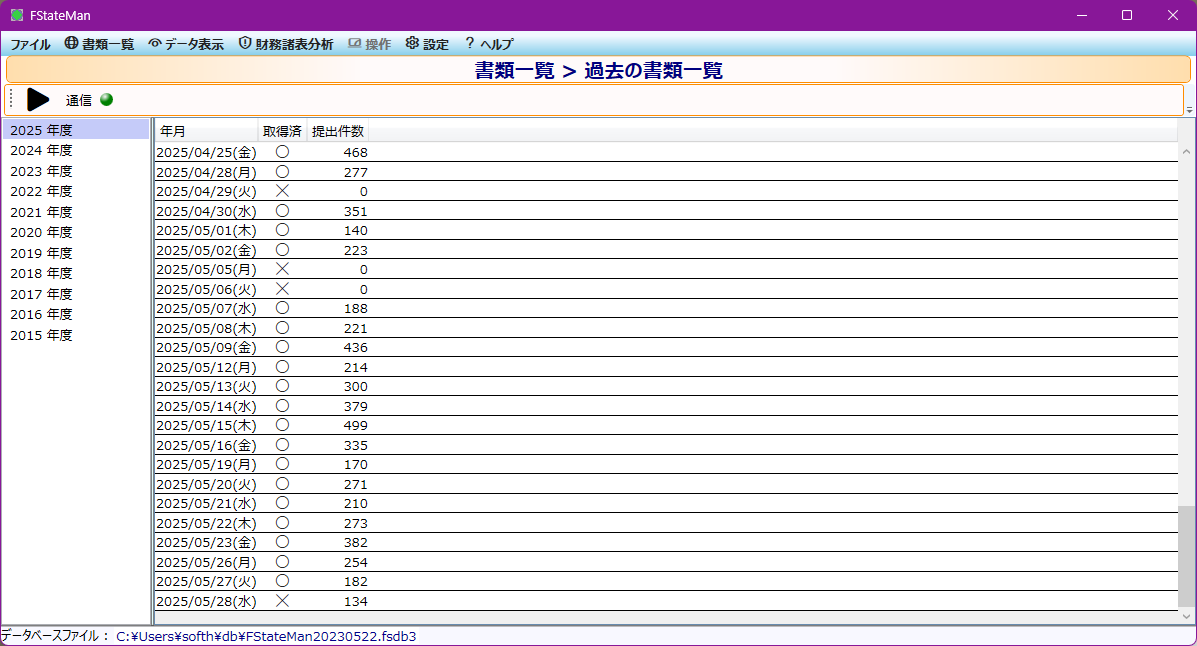1197x646 pixels.
Task: Open the データ表示 menu
Action: pyautogui.click(x=186, y=44)
